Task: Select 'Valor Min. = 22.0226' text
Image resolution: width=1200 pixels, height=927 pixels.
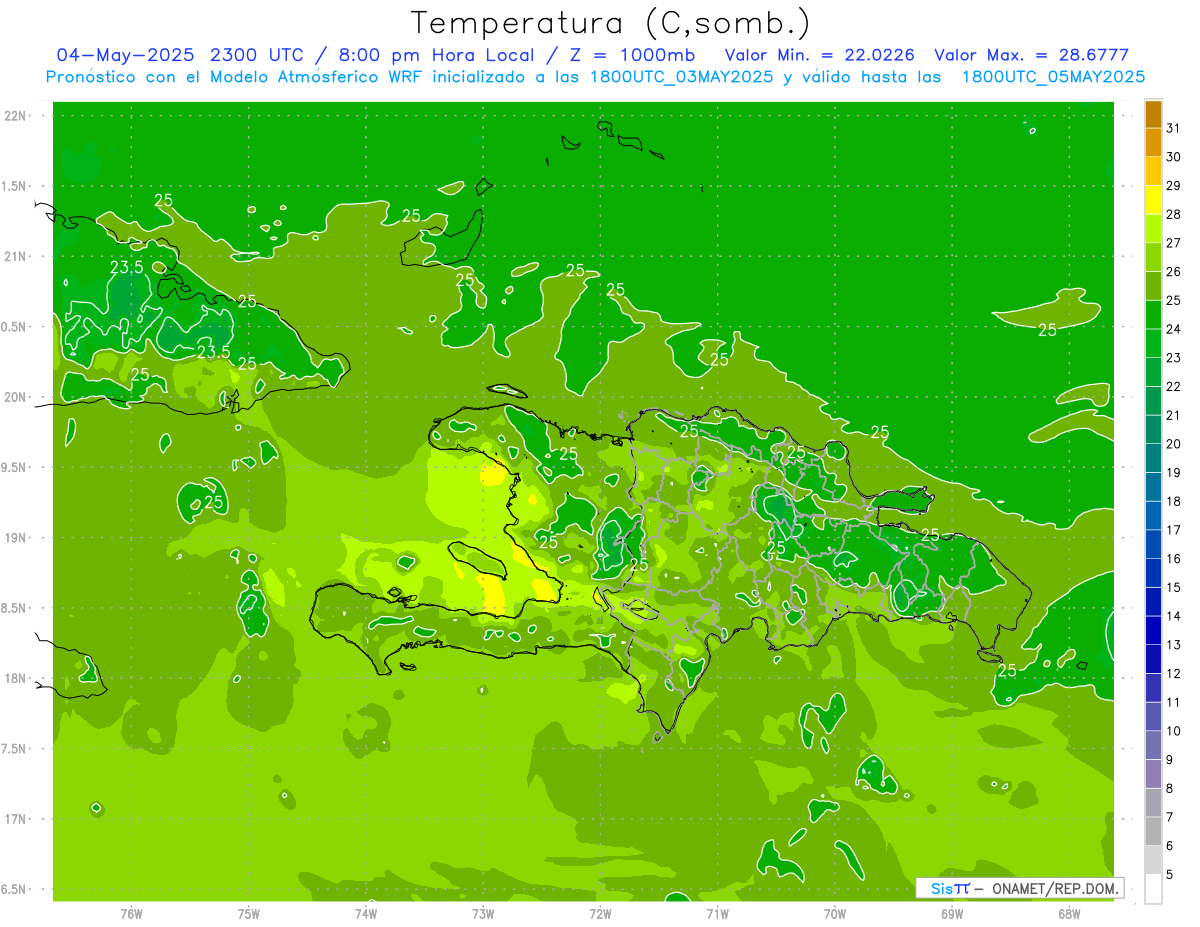Action: [820, 55]
